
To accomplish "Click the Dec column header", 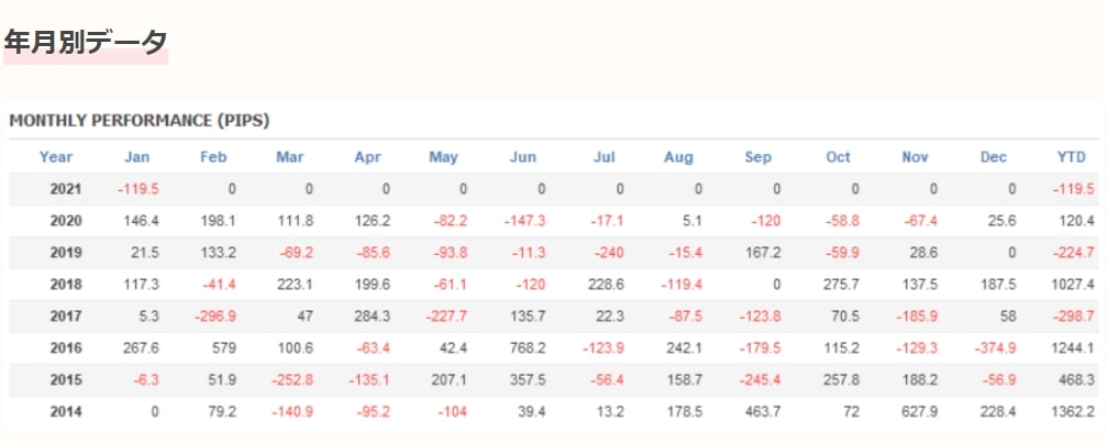I will tap(993, 157).
